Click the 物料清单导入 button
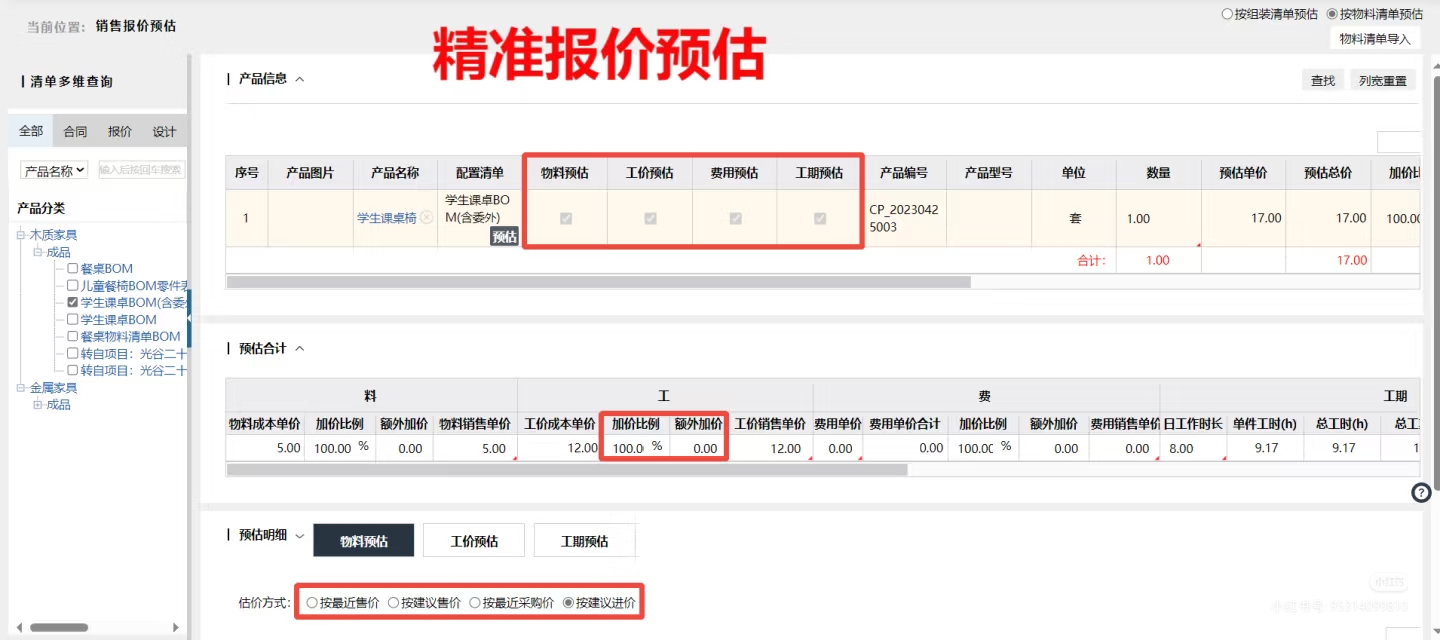The height and width of the screenshot is (640, 1440). [1375, 39]
